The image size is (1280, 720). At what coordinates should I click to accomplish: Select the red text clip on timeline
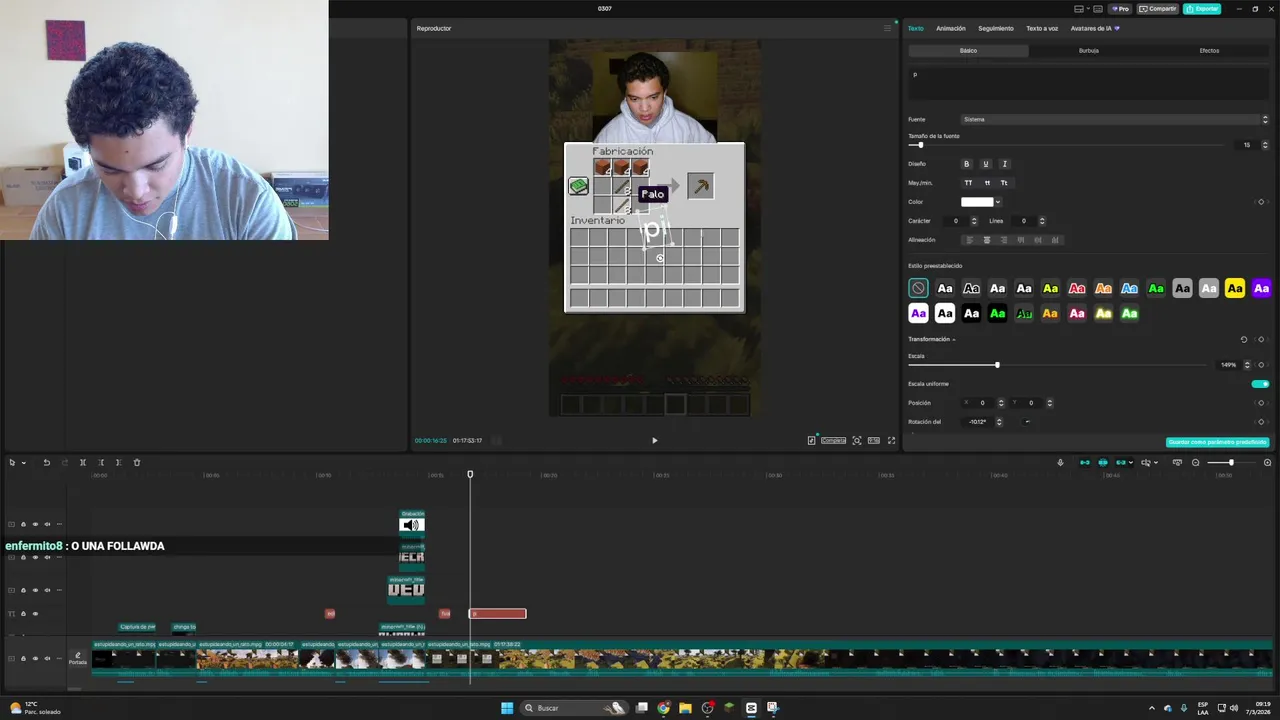click(498, 614)
